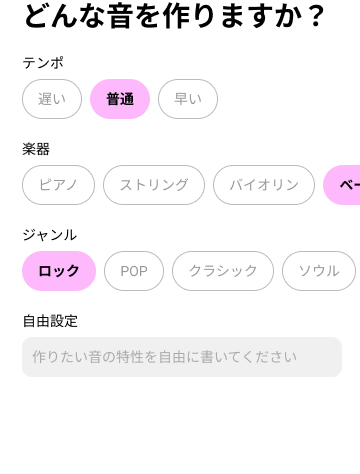Image resolution: width=360 pixels, height=474 pixels.
Task: Turn off the selected ロック genre
Action: point(59,271)
